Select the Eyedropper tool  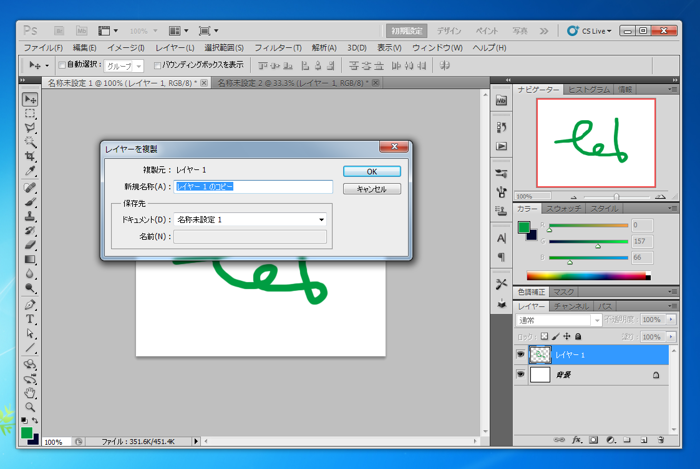click(30, 170)
